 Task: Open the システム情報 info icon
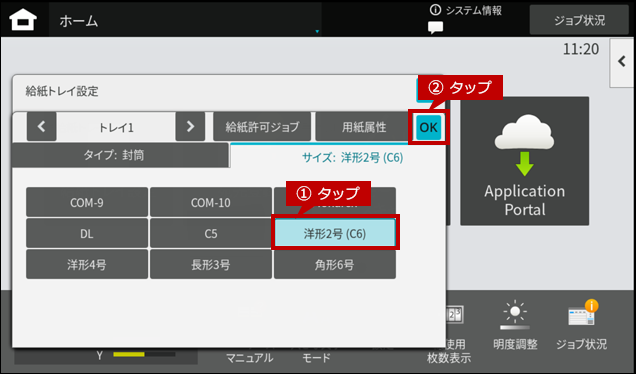[435, 10]
